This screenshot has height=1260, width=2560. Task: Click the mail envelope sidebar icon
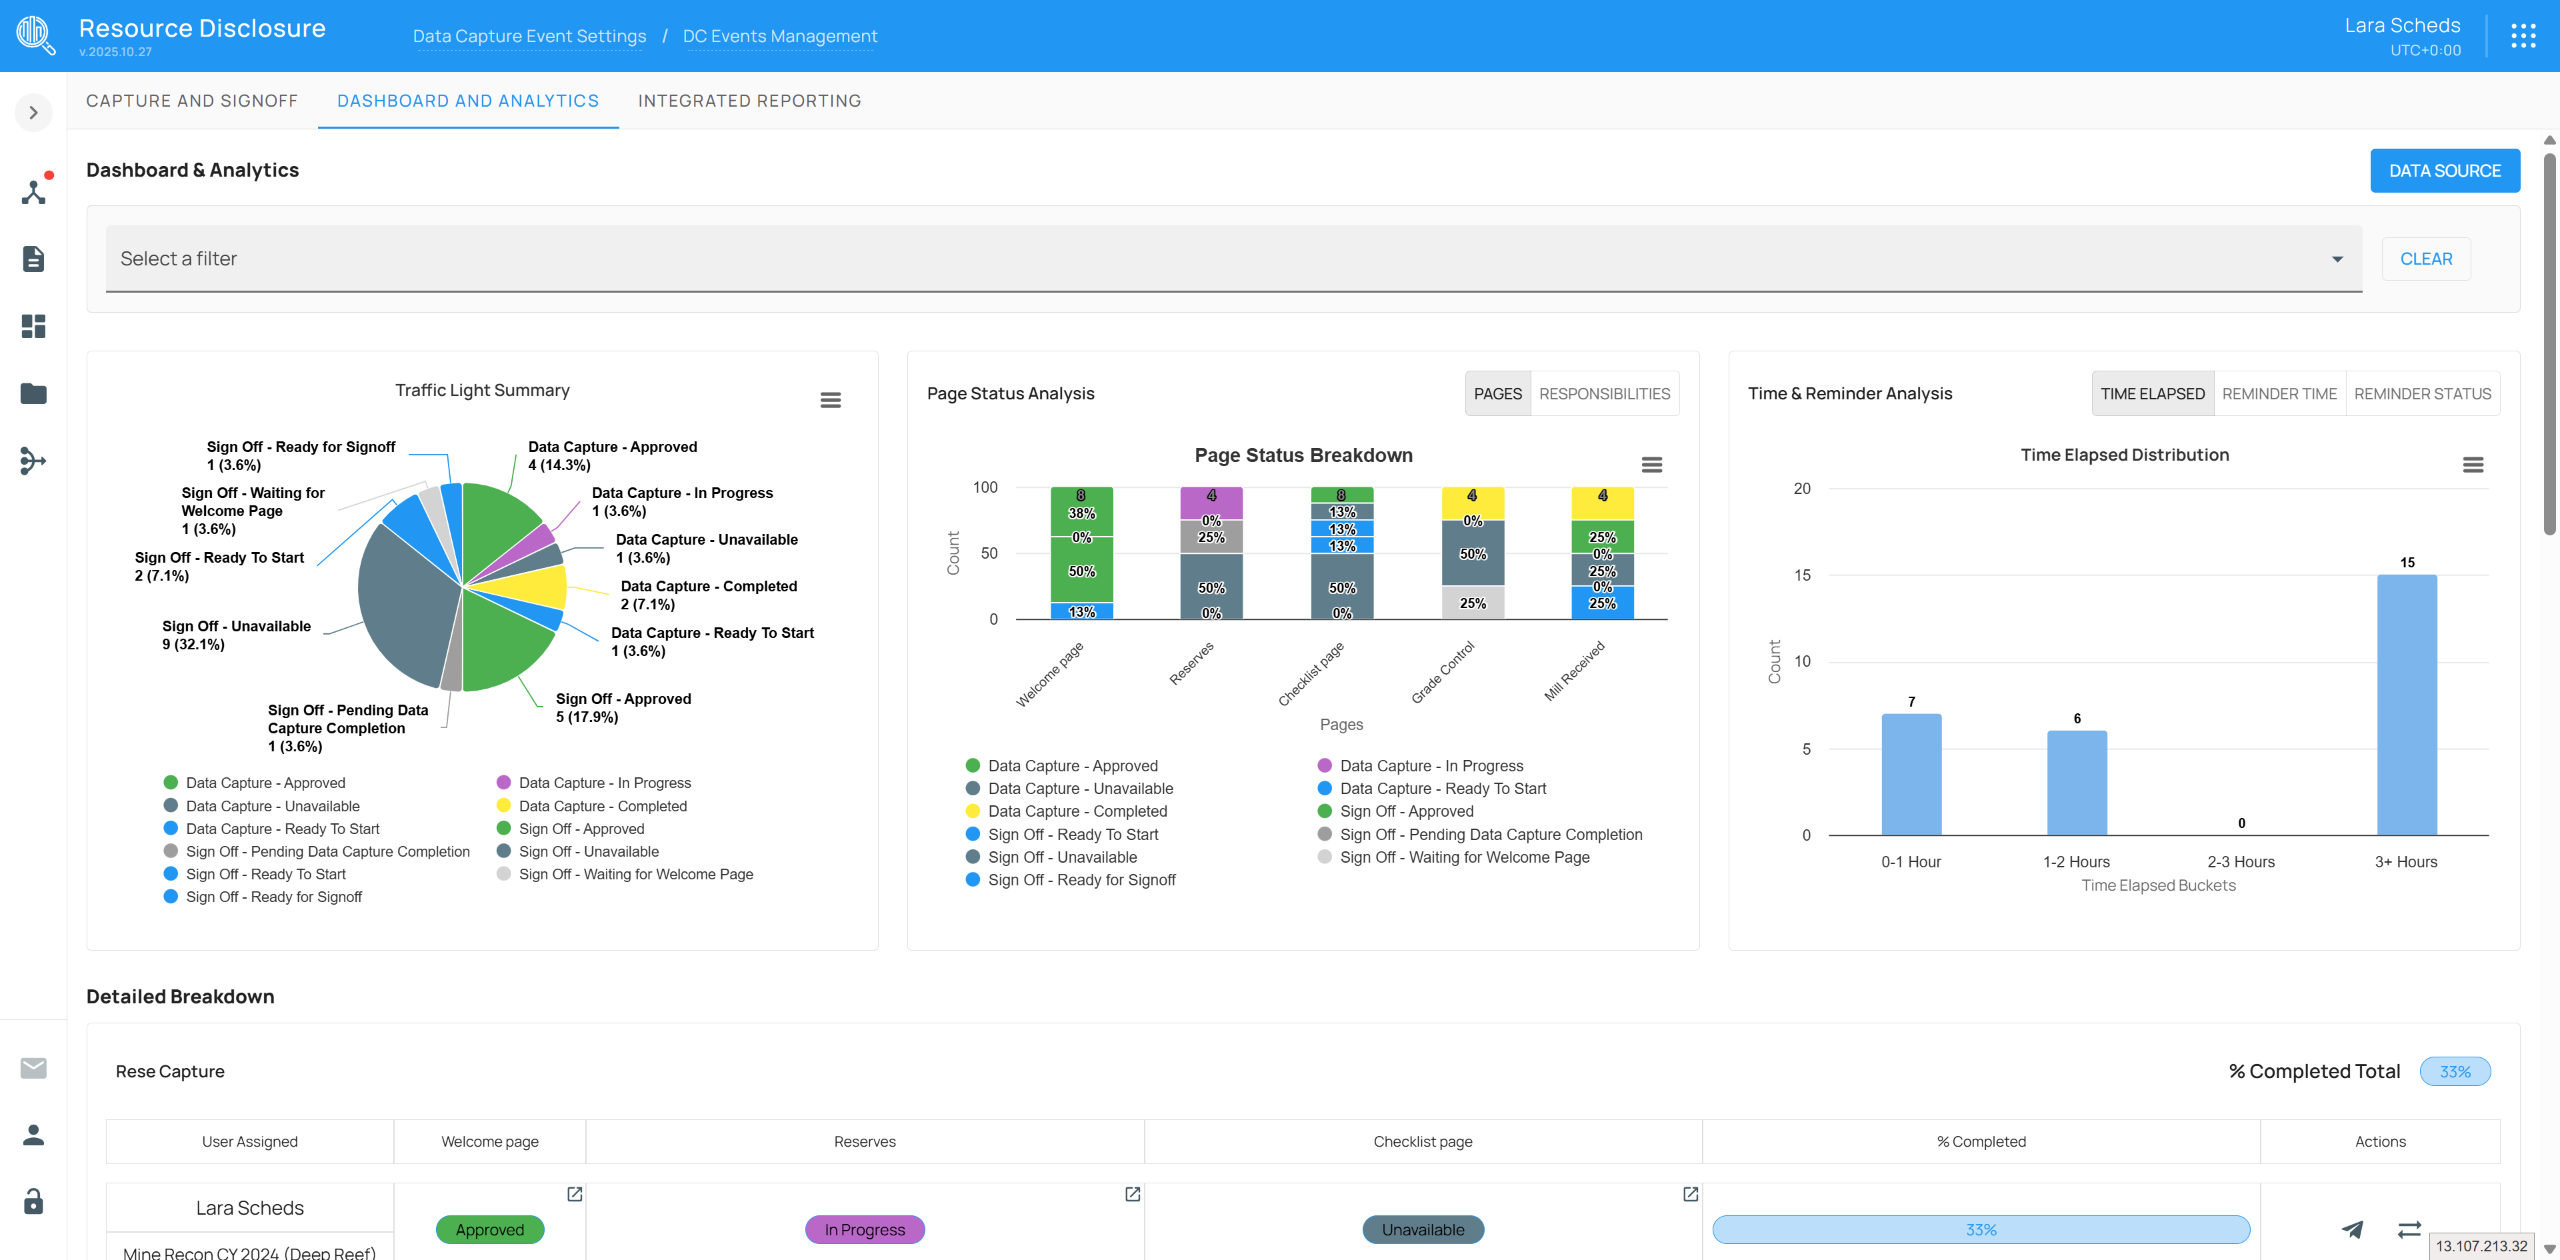[33, 1068]
